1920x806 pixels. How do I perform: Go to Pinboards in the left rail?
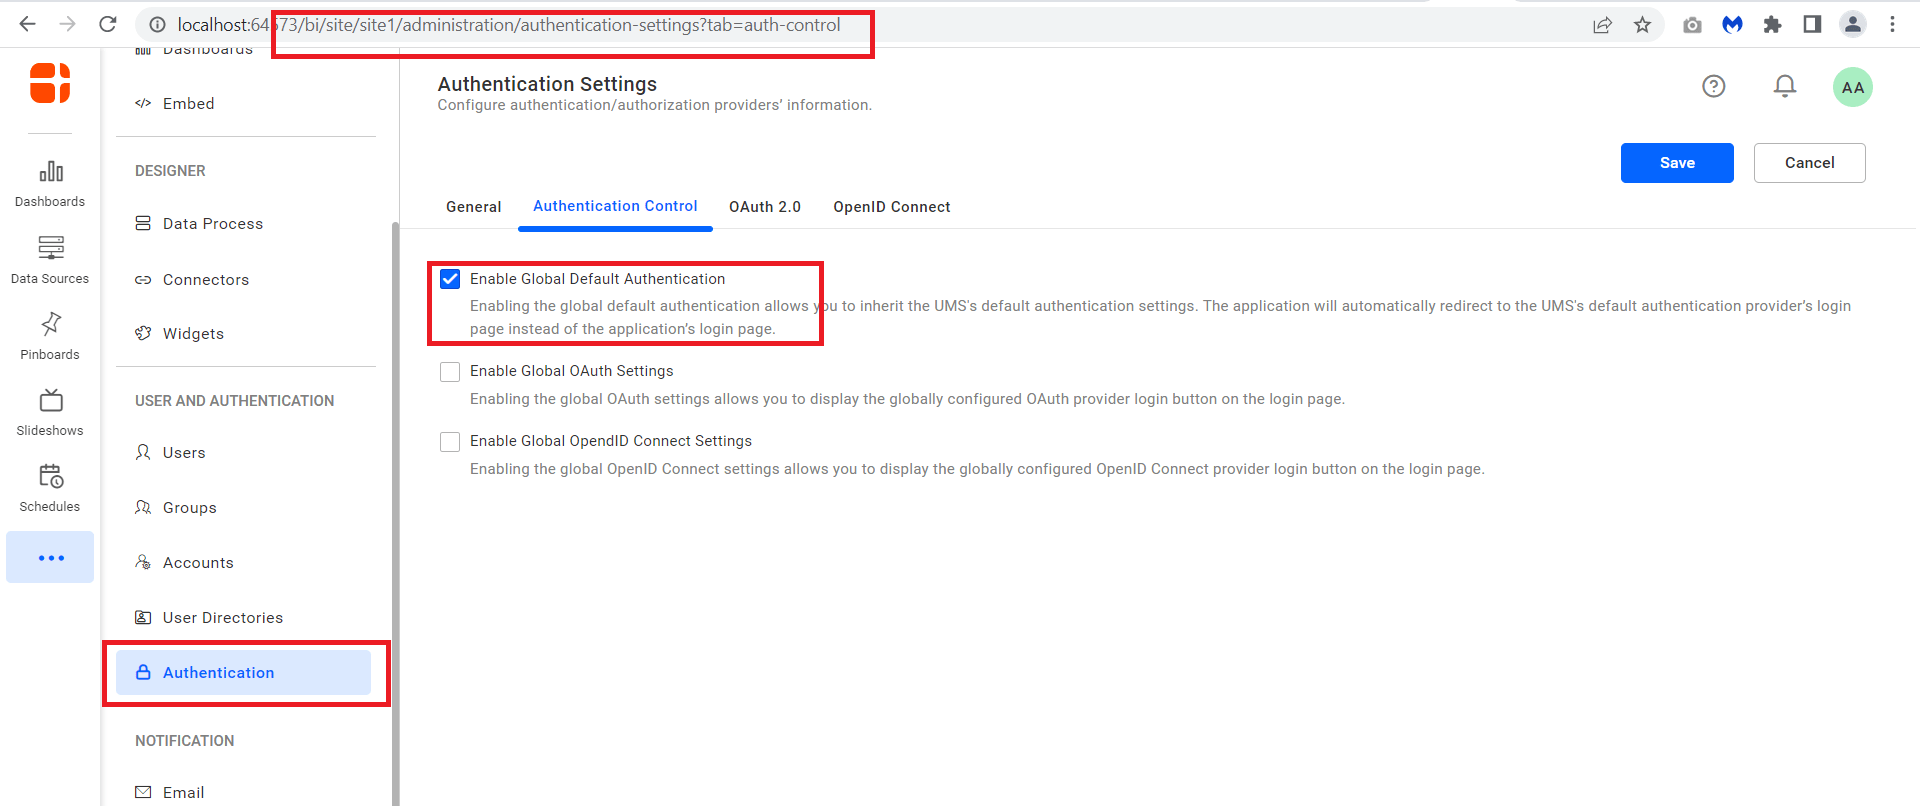point(50,336)
